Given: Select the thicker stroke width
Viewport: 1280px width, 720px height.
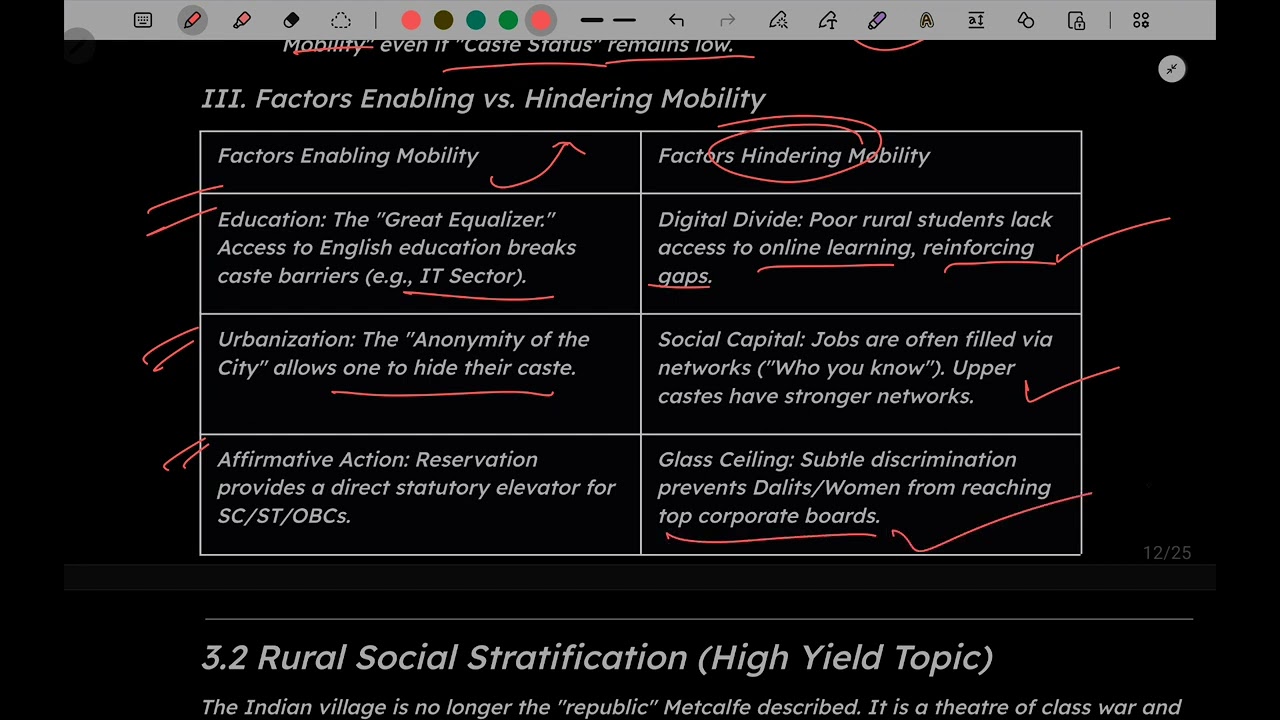Looking at the screenshot, I should pyautogui.click(x=592, y=20).
